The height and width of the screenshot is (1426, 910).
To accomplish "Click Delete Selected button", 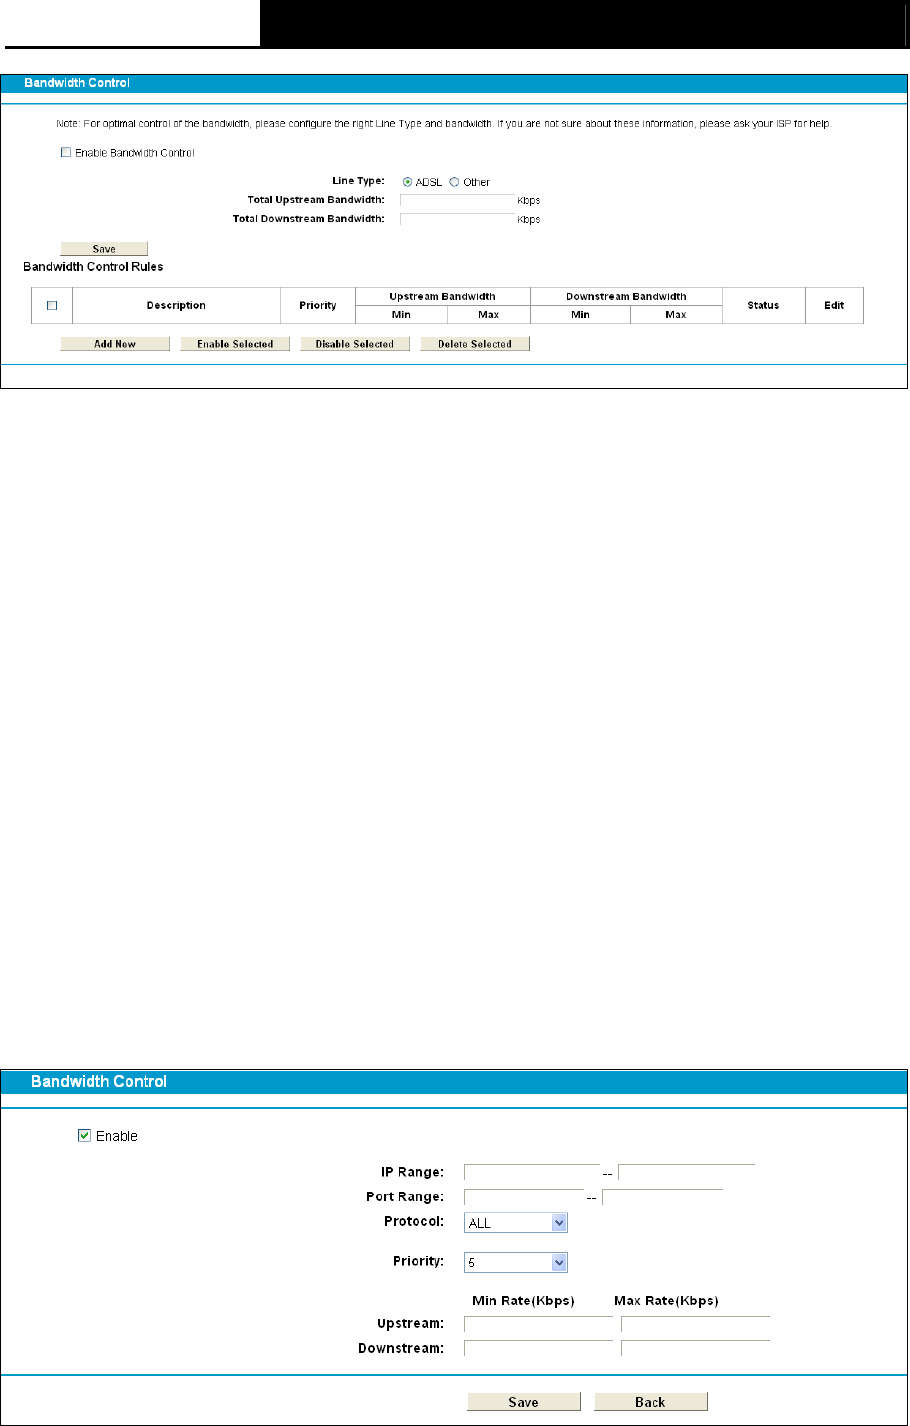I will [x=475, y=344].
